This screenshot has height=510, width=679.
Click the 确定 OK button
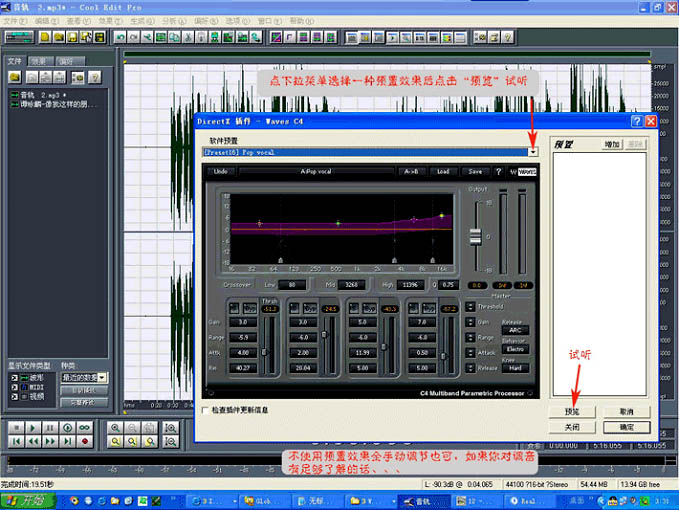pyautogui.click(x=626, y=426)
